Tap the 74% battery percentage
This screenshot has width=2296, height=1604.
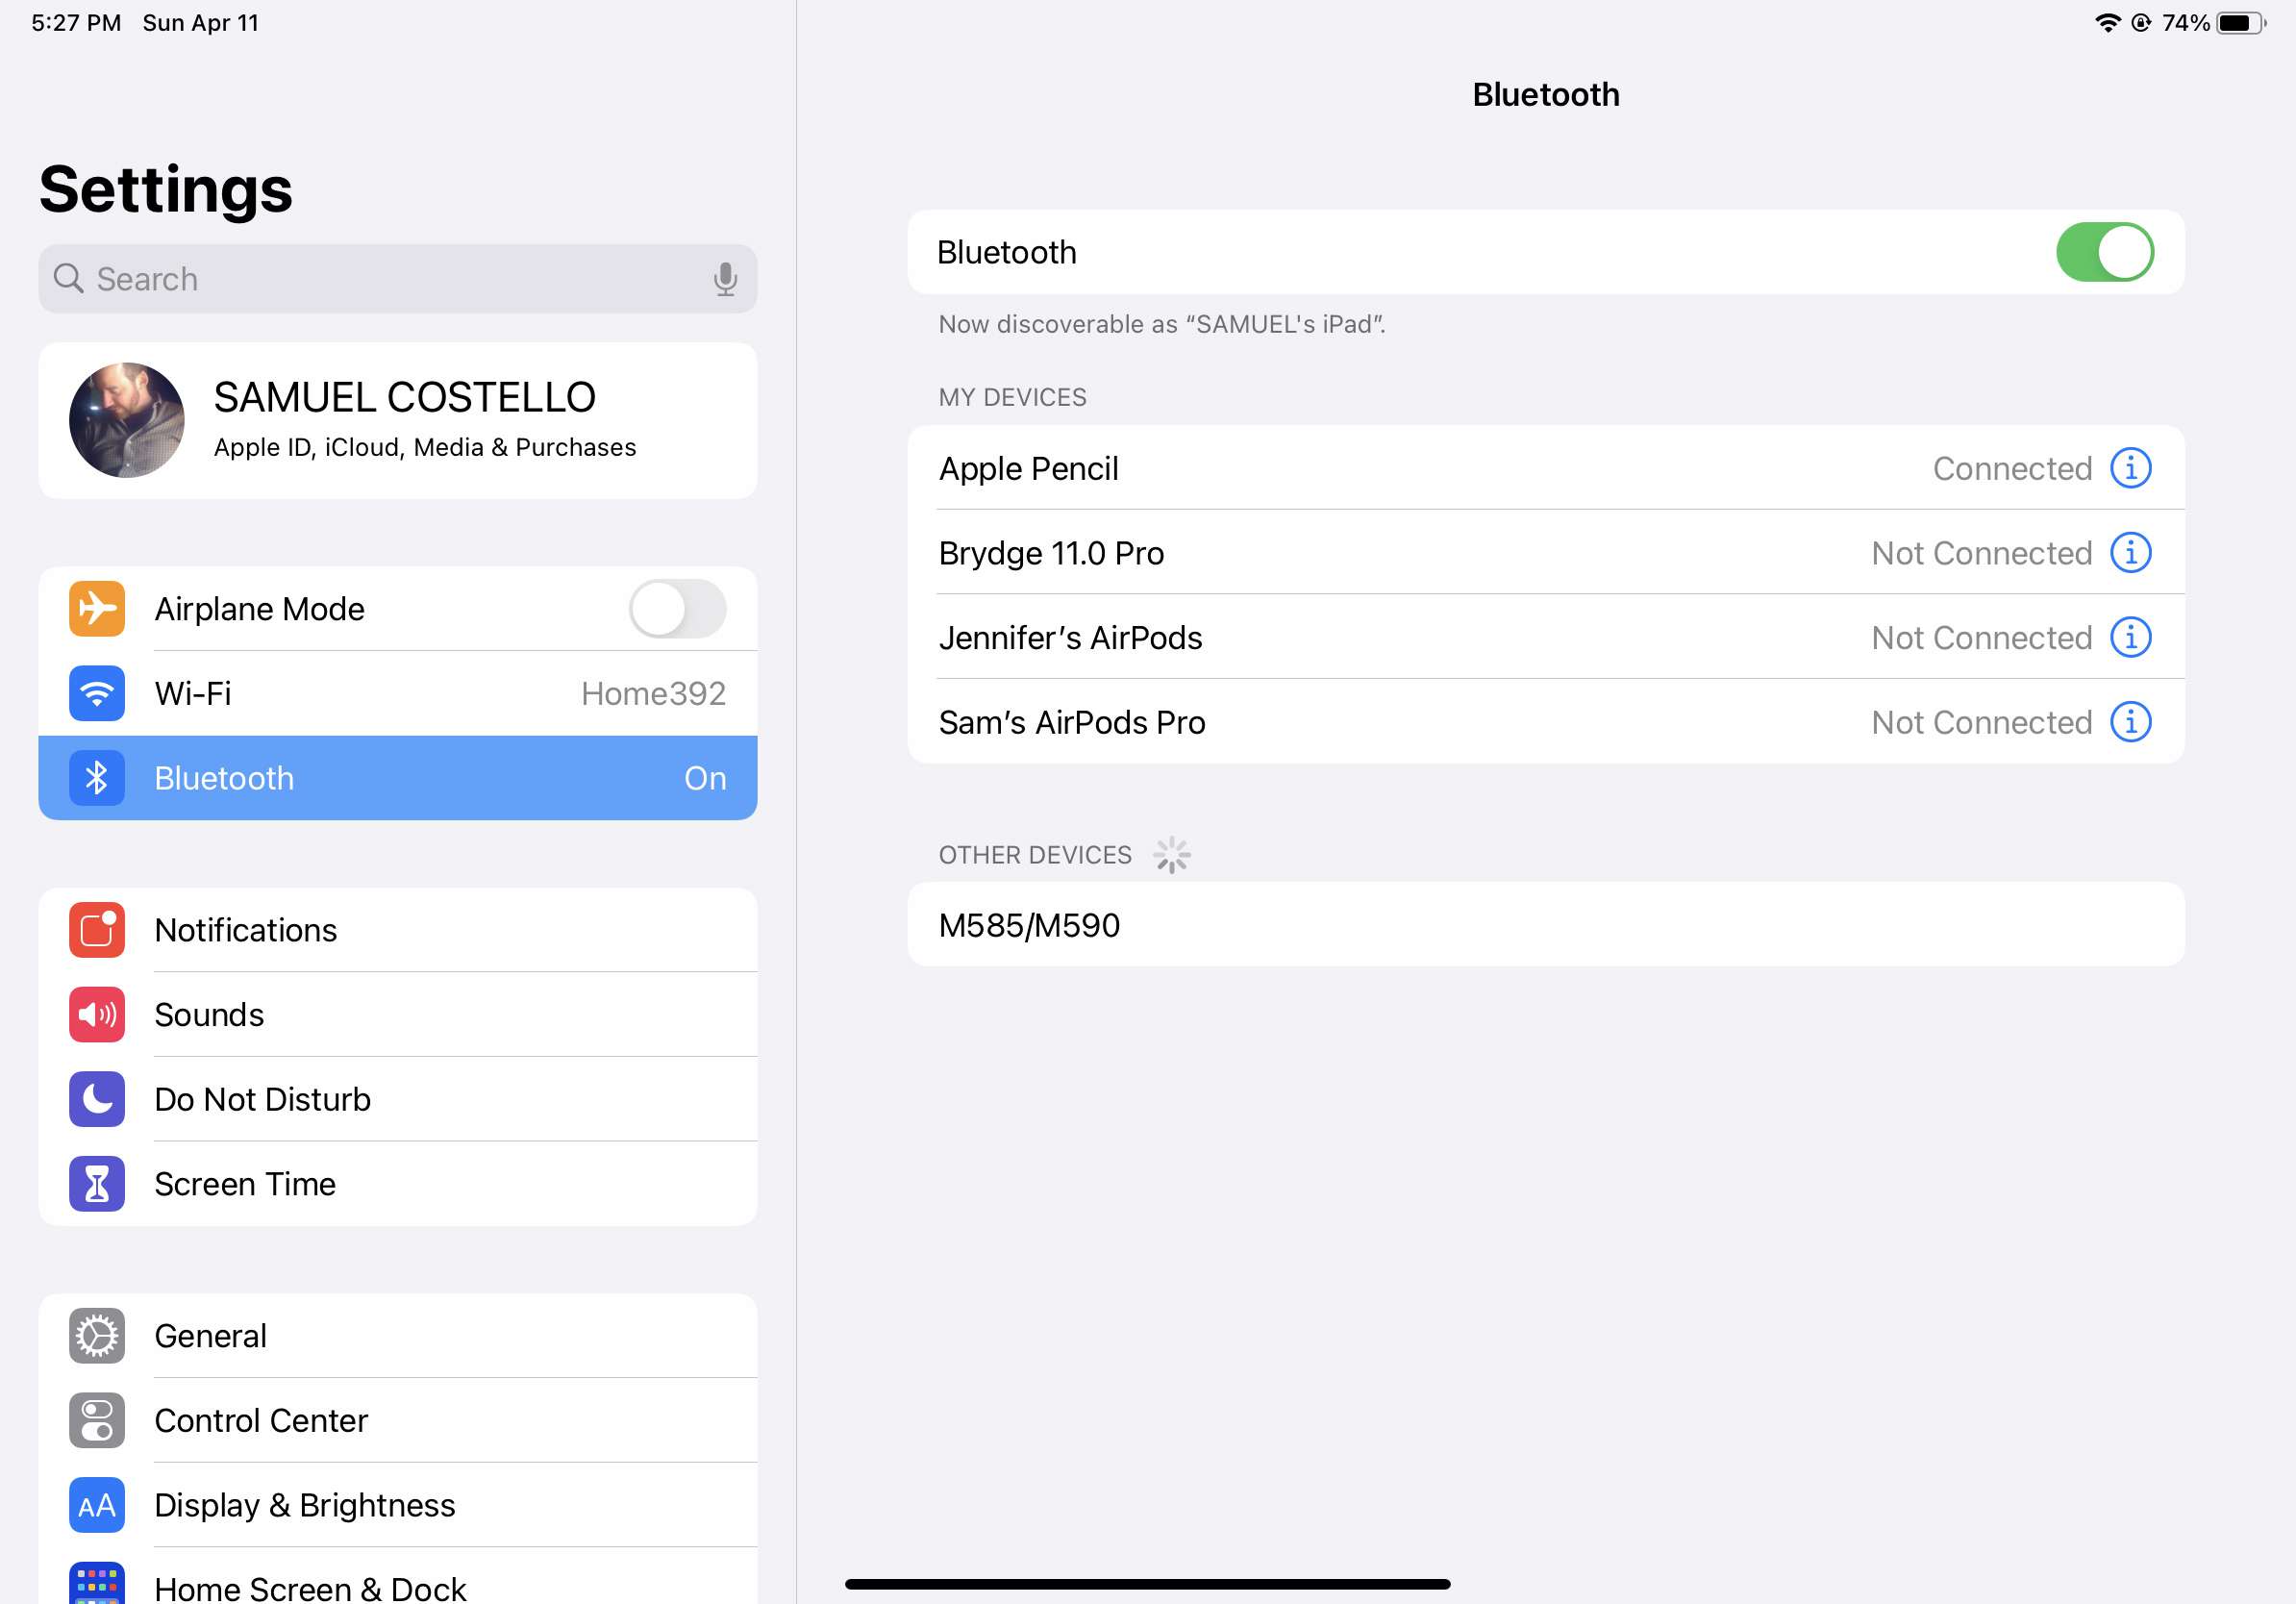pyautogui.click(x=2186, y=23)
